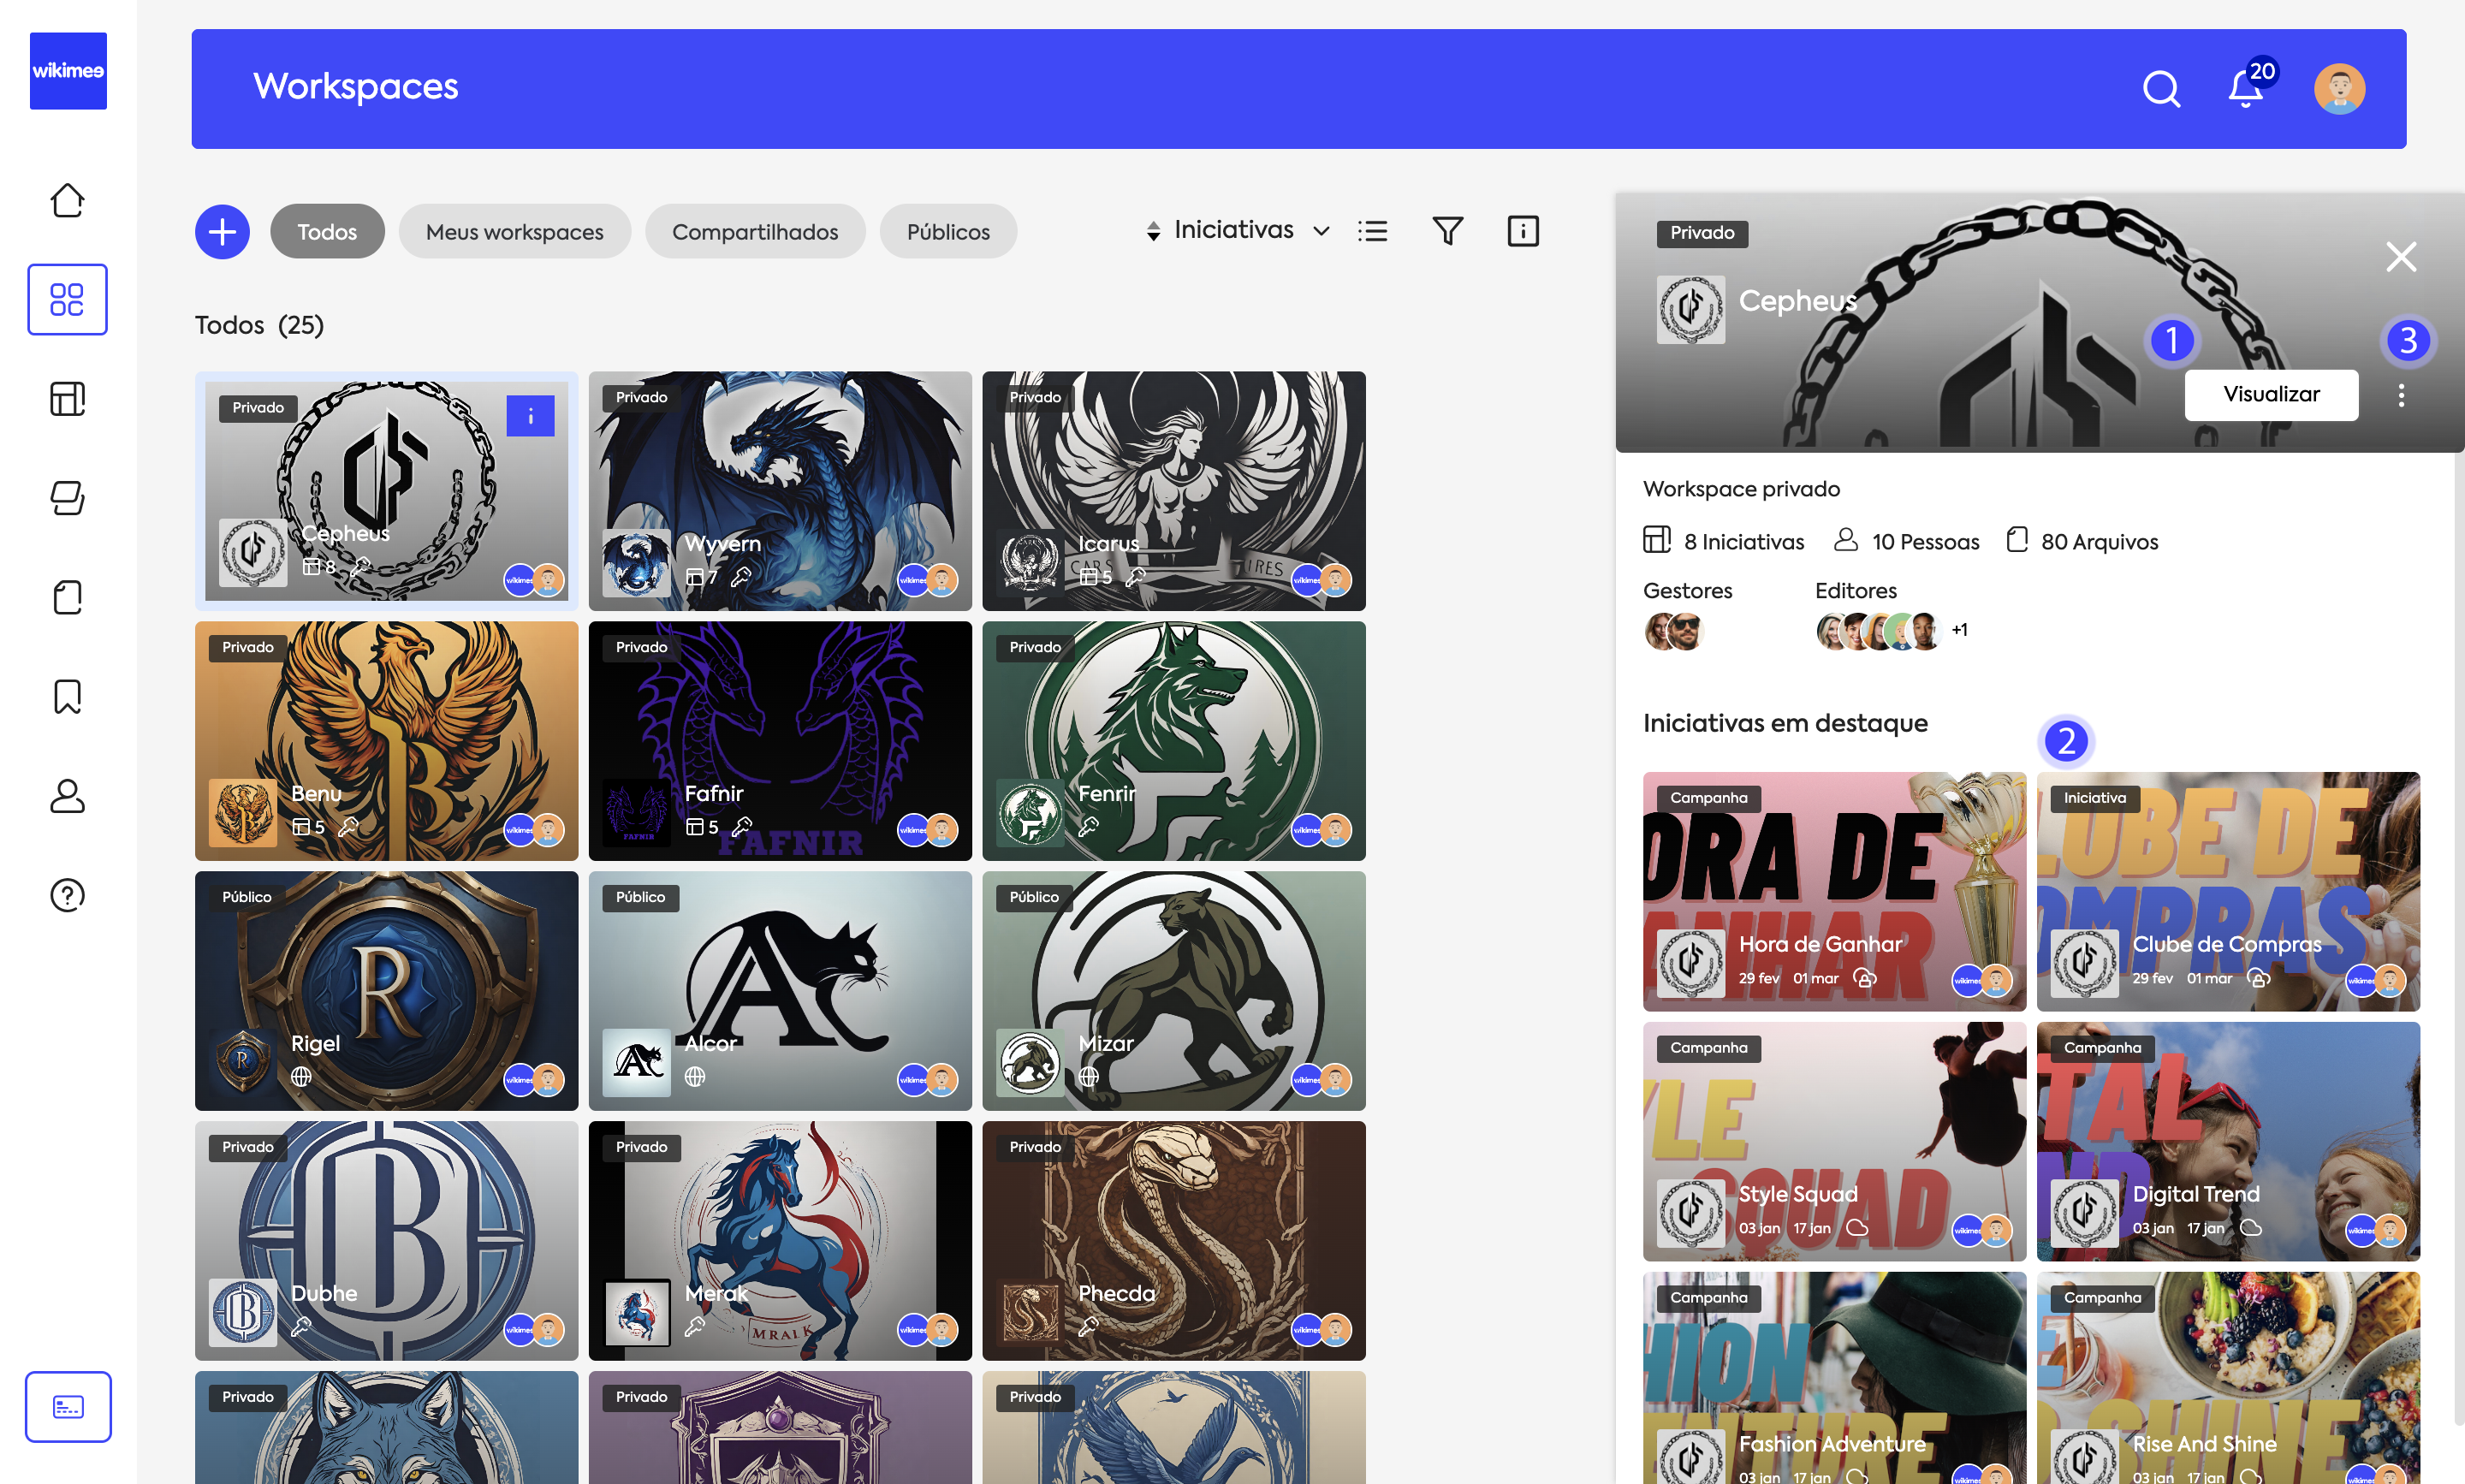Viewport: 2465px width, 1484px height.
Task: Open the Hora de Ganhar campaign card
Action: click(1833, 890)
